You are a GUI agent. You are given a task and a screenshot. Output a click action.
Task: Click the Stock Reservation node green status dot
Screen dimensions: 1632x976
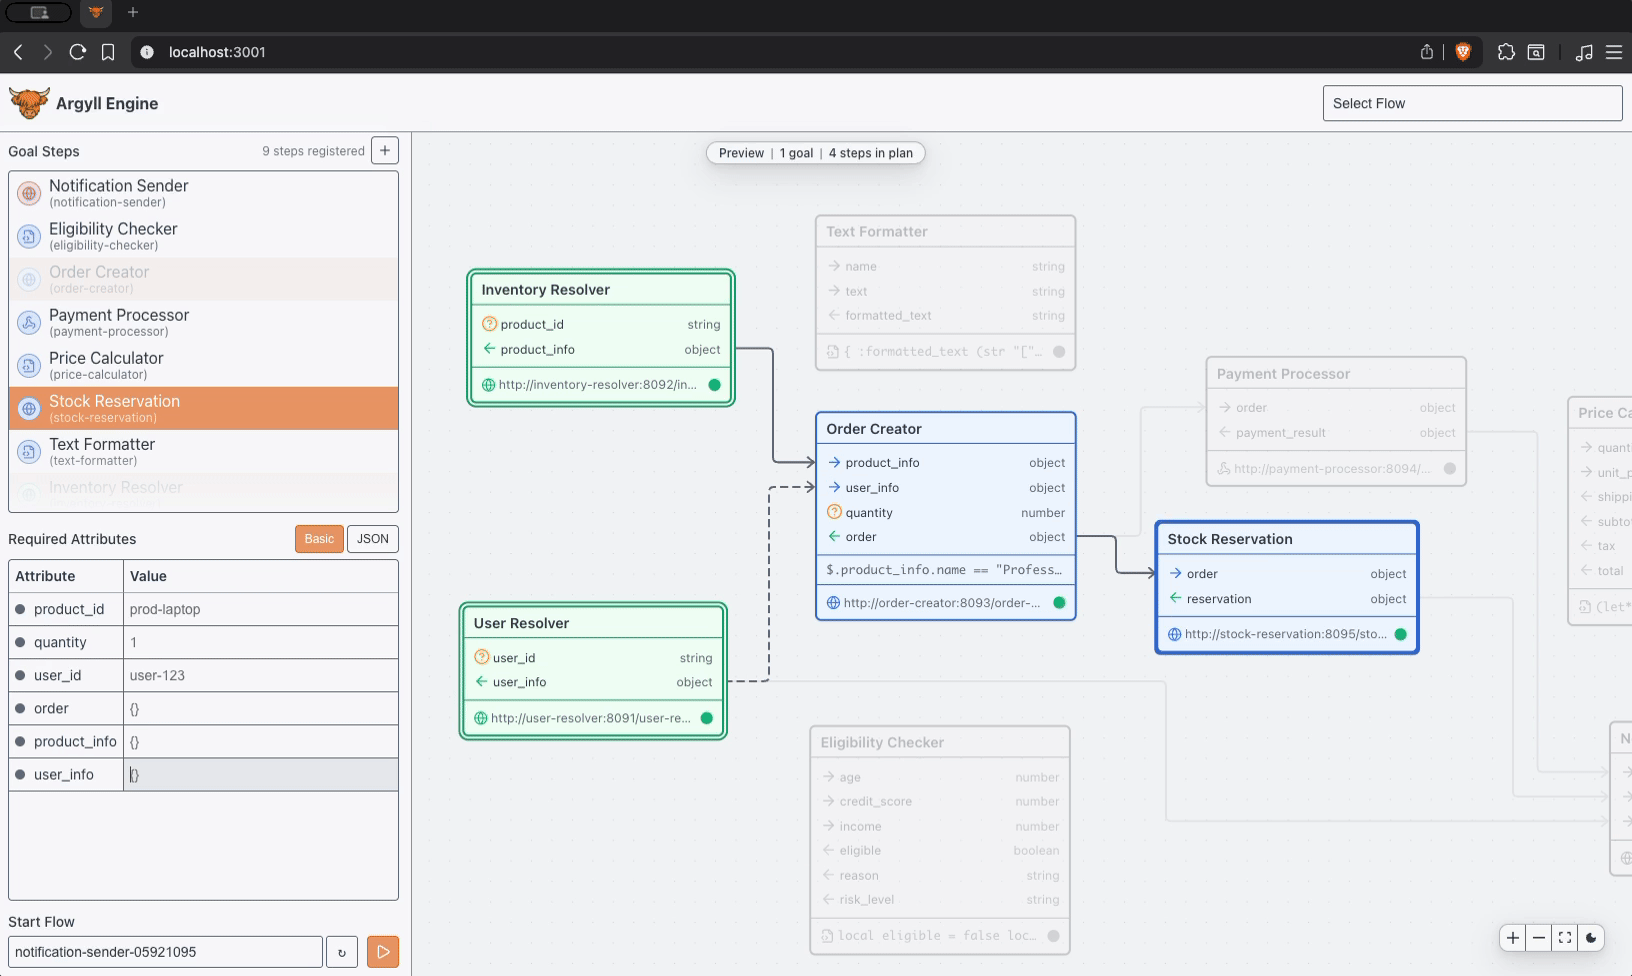coord(1400,634)
